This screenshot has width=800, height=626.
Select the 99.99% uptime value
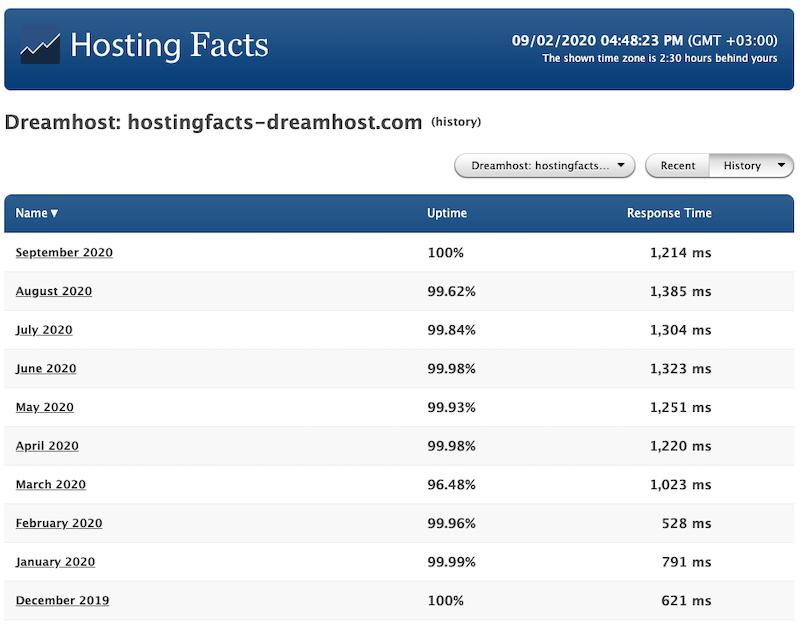pos(452,562)
